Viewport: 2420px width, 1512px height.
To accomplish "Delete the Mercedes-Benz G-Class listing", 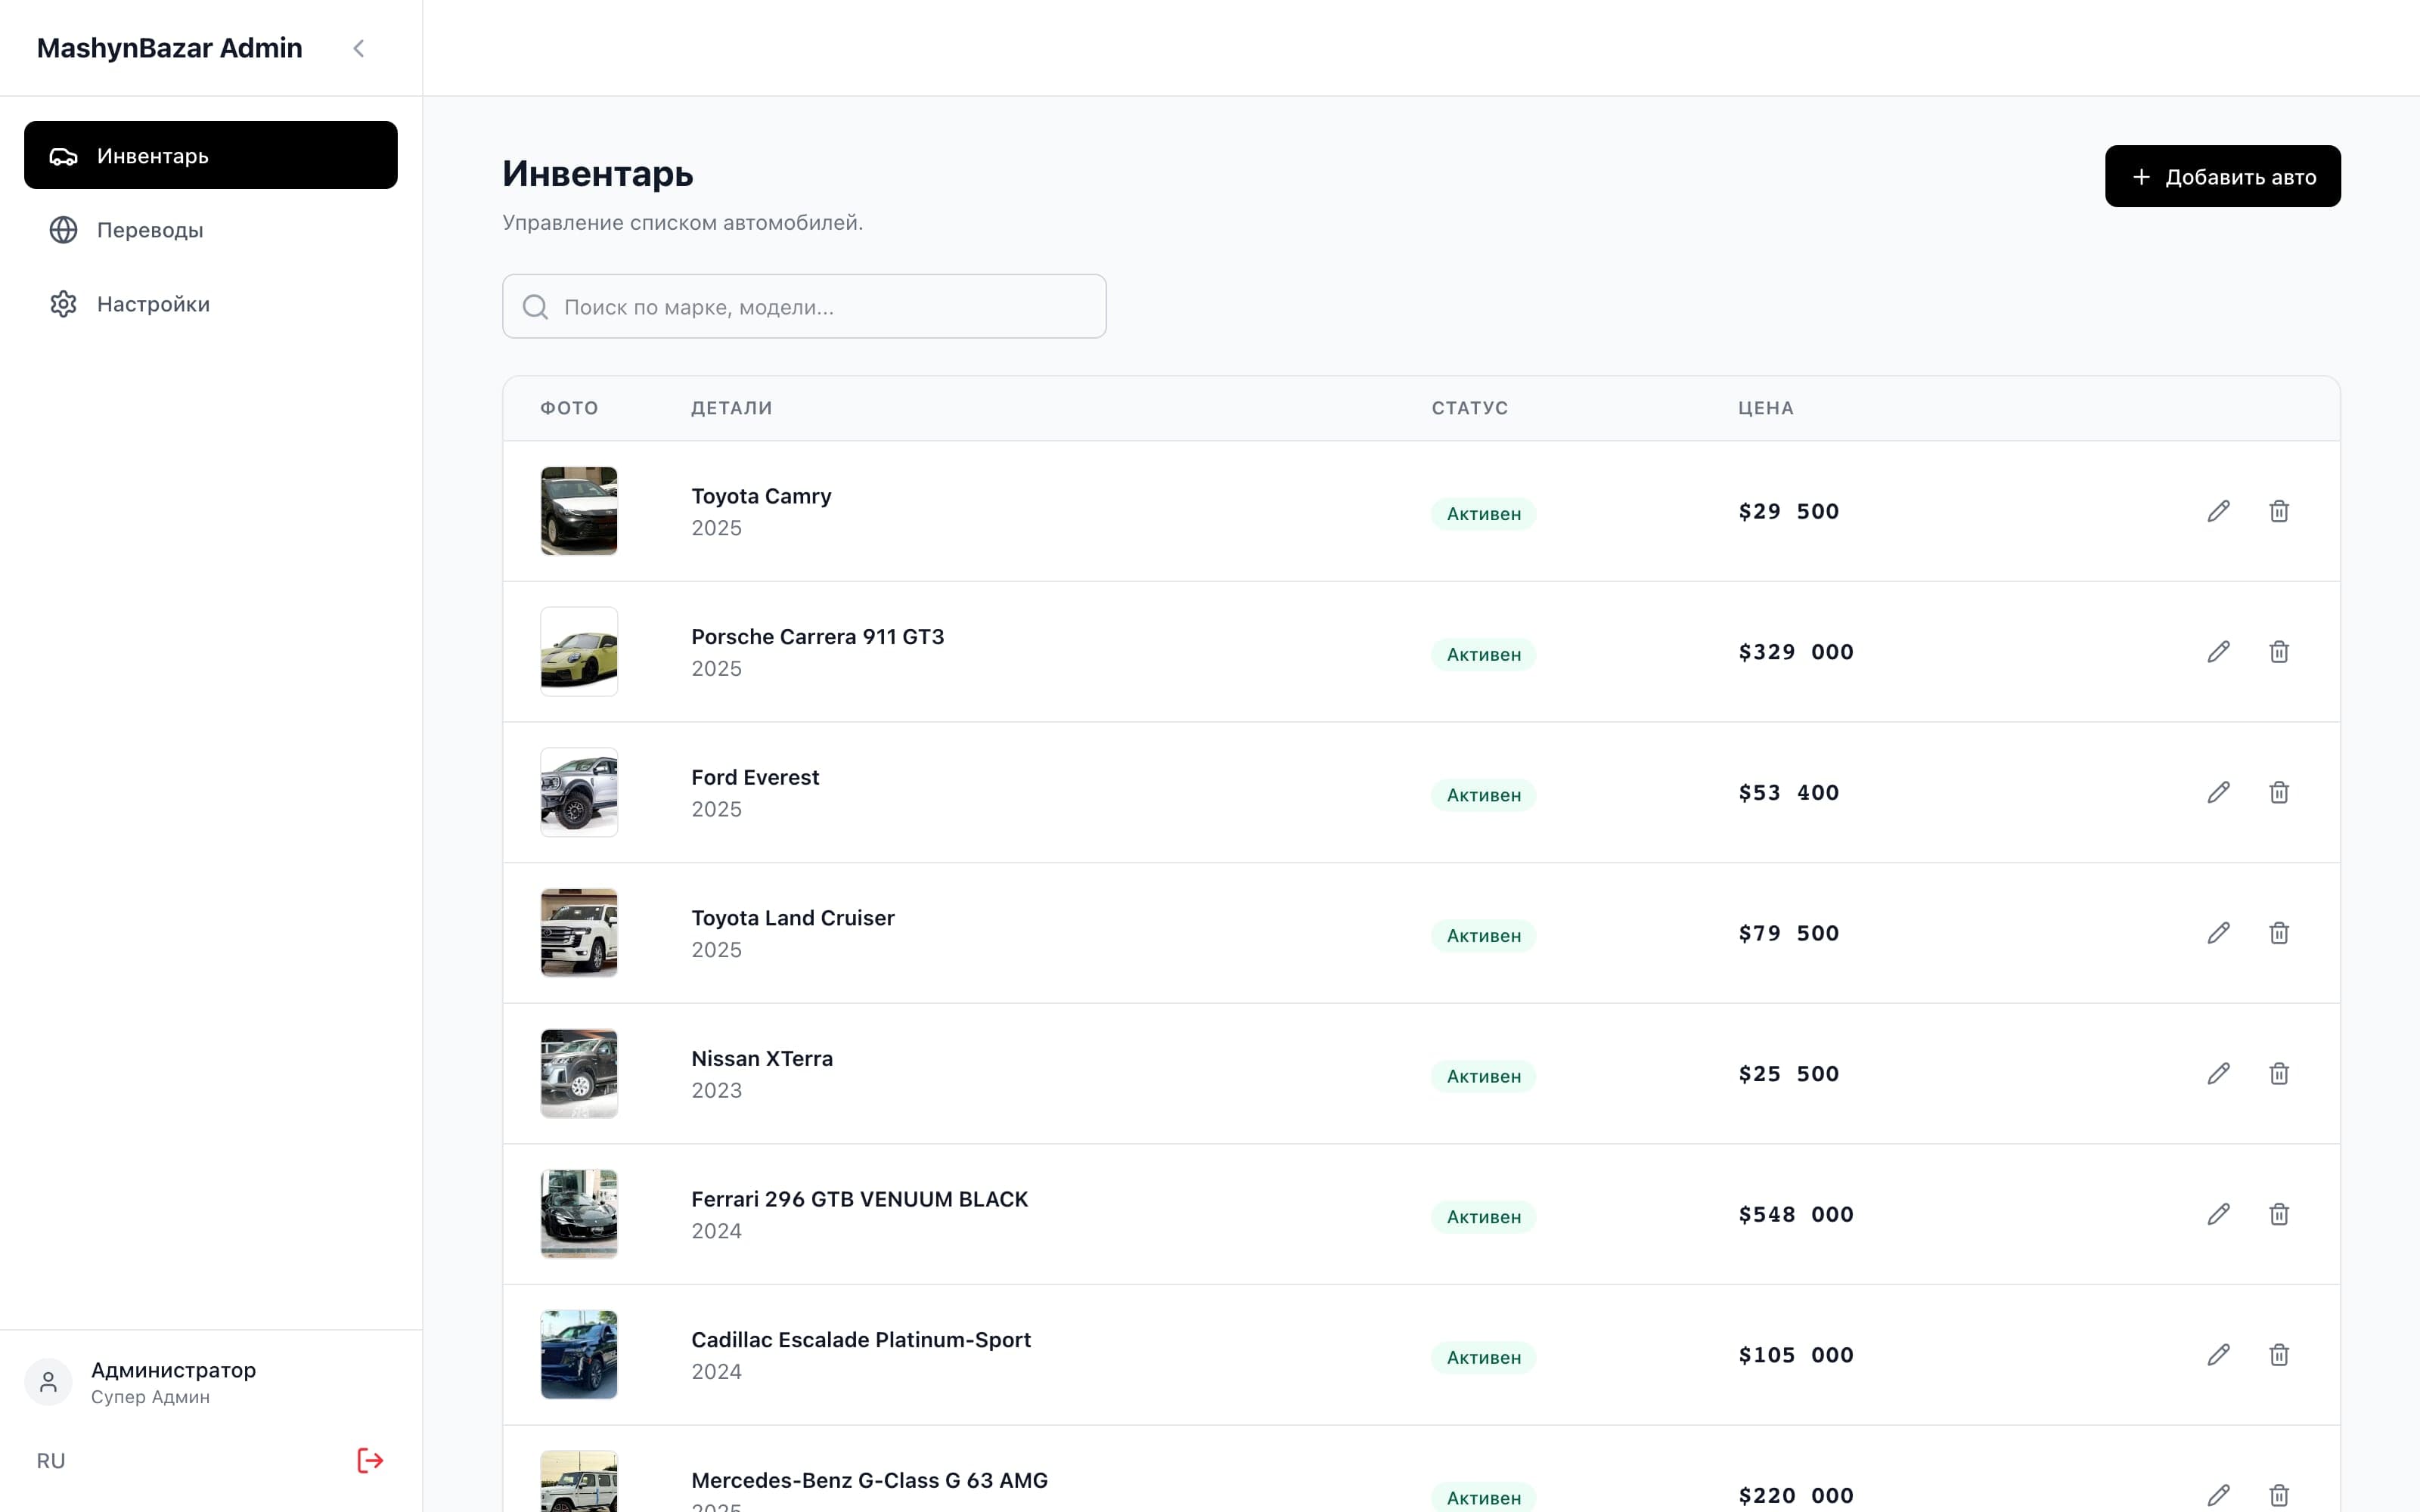I will tap(2279, 1495).
